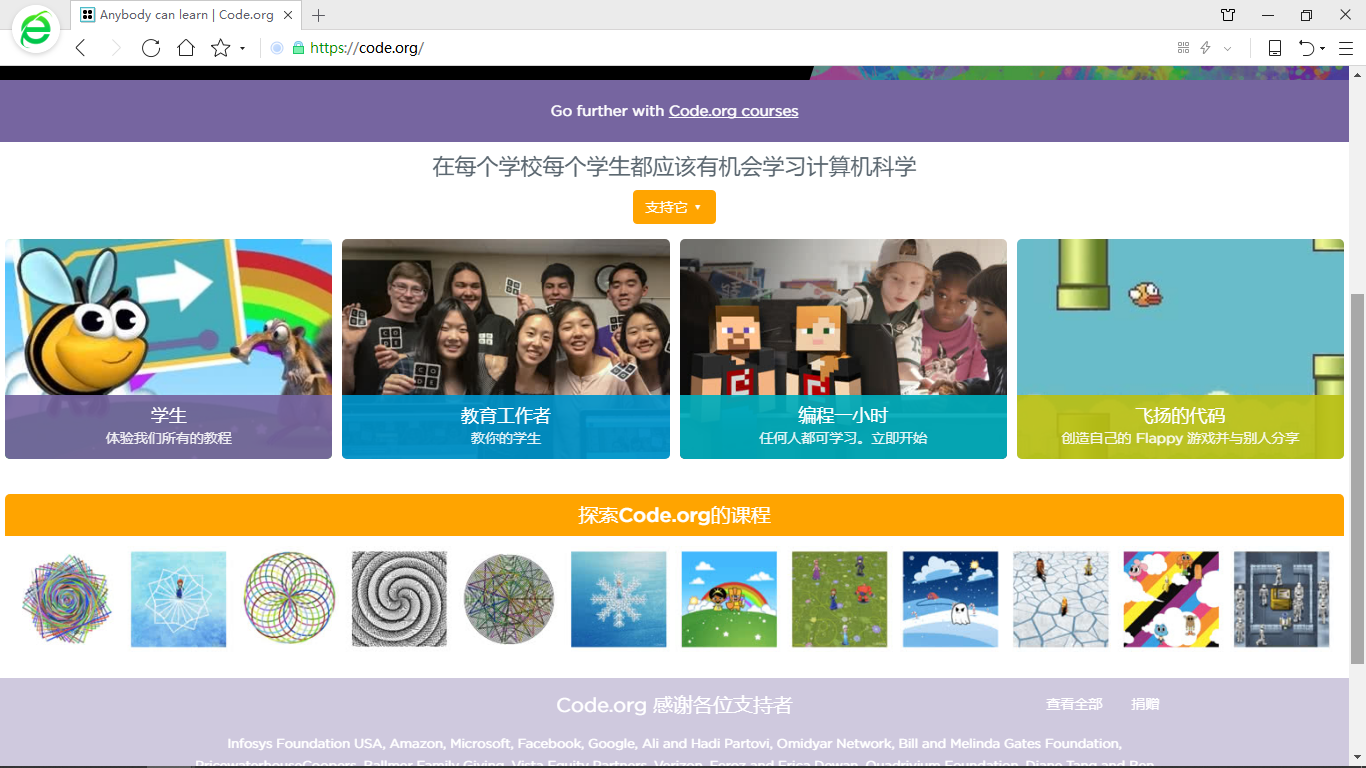Open the cracked ice characters thumbnail
This screenshot has height=768, width=1366.
coord(1060,599)
